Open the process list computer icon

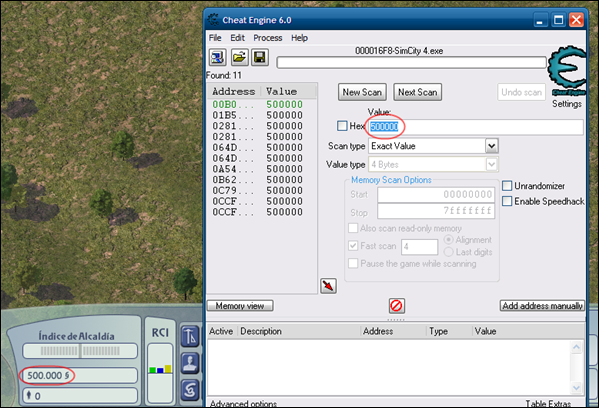[x=218, y=58]
